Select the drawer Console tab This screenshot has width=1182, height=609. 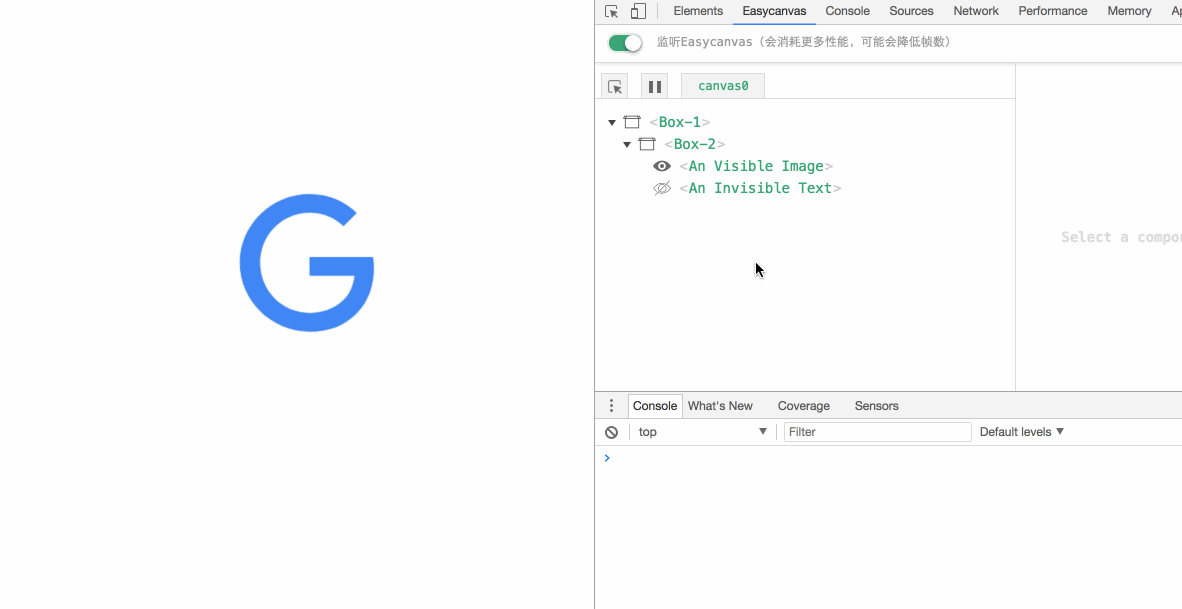pos(655,405)
